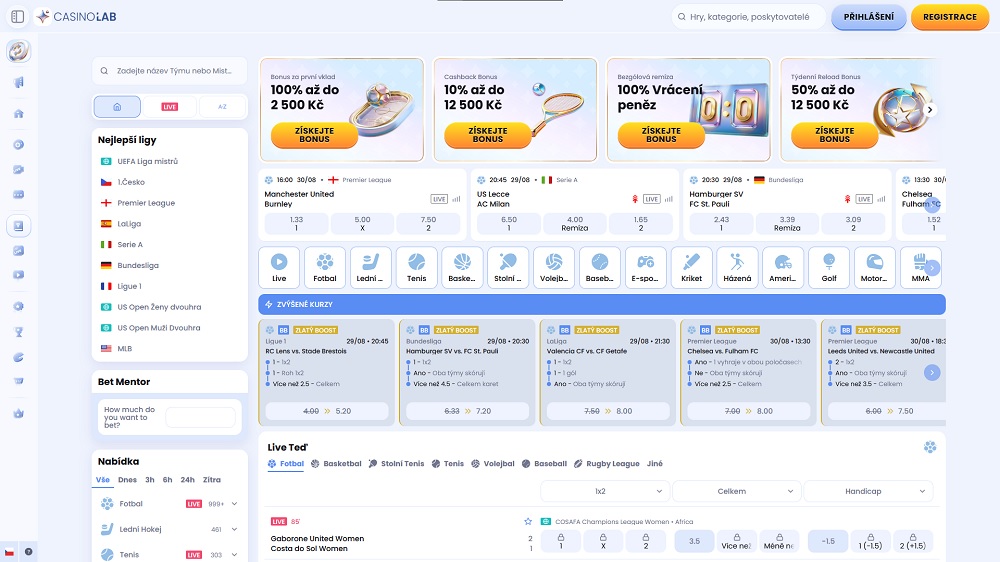This screenshot has height=562, width=1000.
Task: Filter Nabídka by Zítra
Action: pos(212,480)
